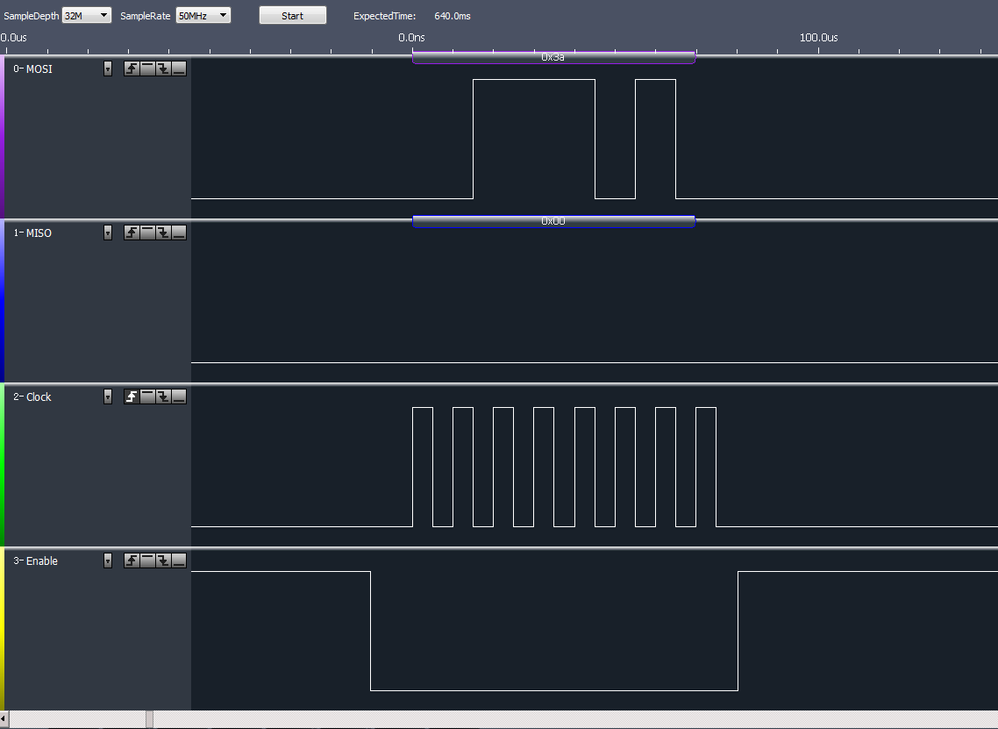The height and width of the screenshot is (729, 998).
Task: Set low-level trigger on MISO channel
Action: 179,232
